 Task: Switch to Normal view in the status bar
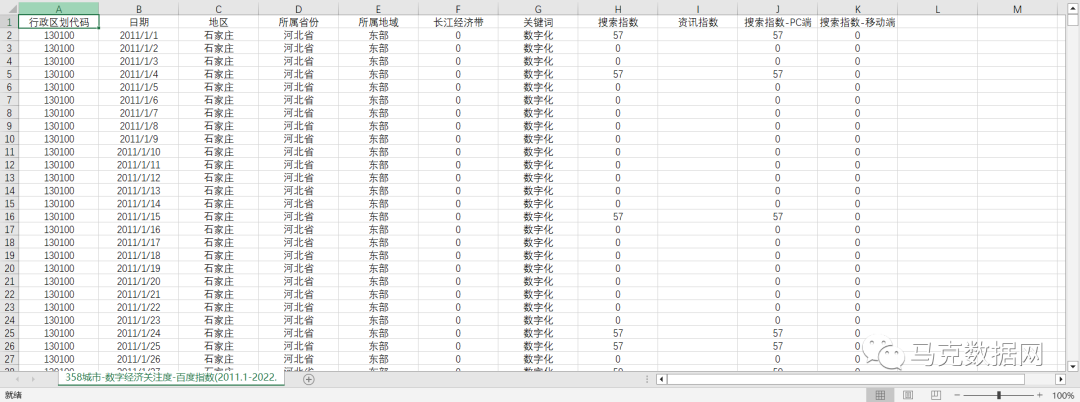pyautogui.click(x=880, y=395)
